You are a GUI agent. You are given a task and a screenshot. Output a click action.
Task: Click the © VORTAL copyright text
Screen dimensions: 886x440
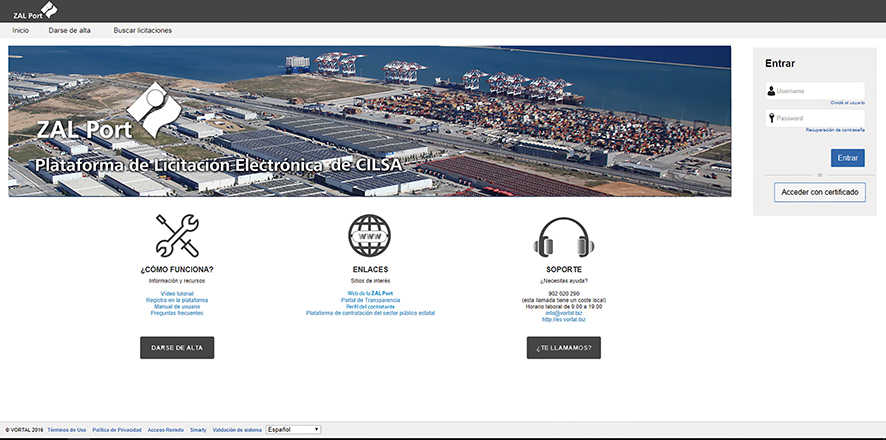tap(24, 430)
